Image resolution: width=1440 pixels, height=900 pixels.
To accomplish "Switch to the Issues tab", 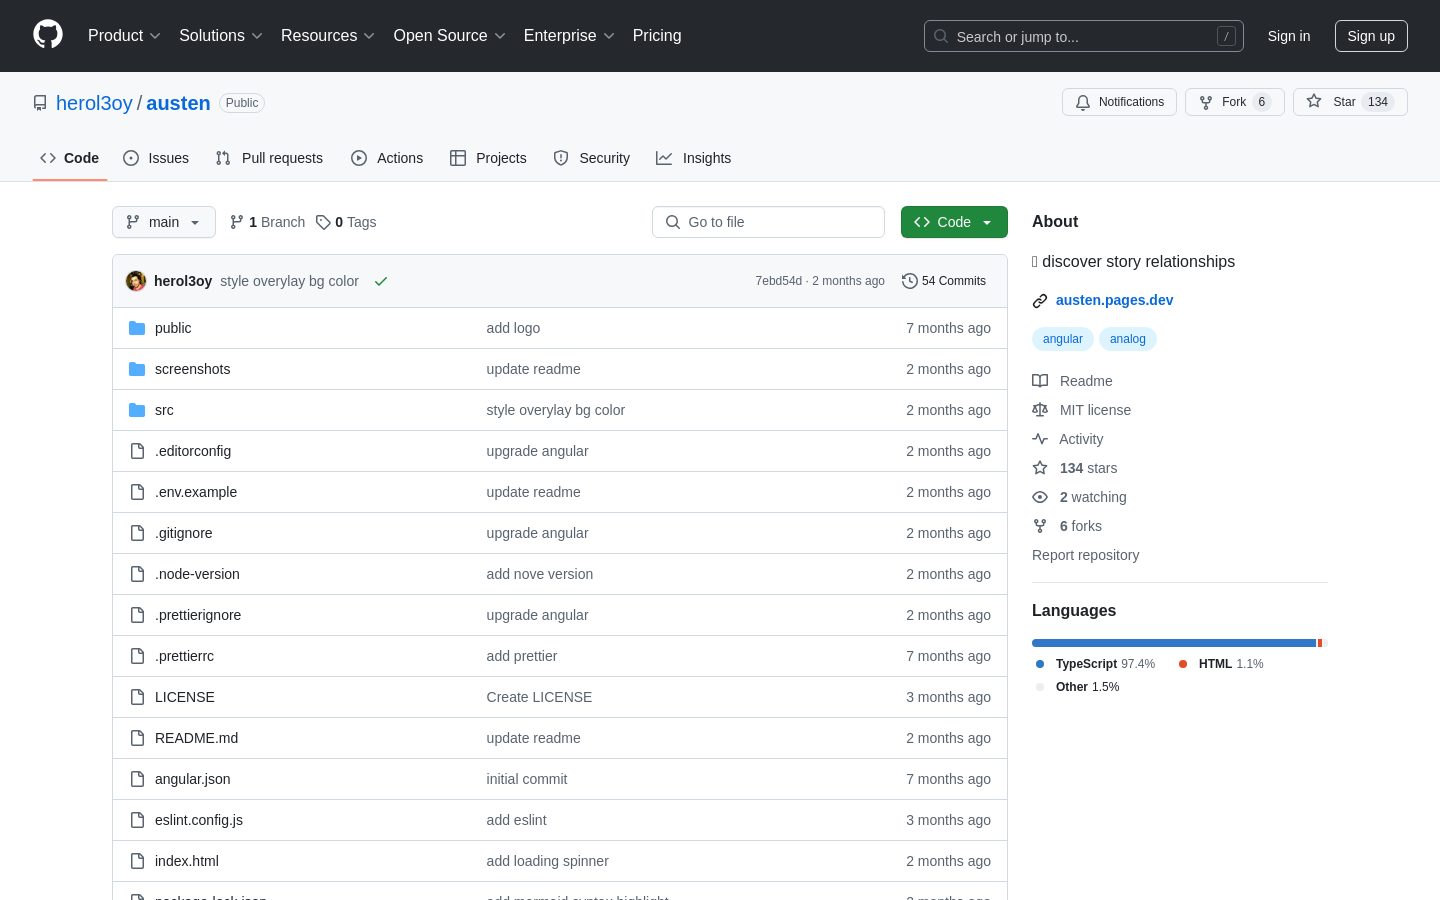I will click(x=156, y=158).
